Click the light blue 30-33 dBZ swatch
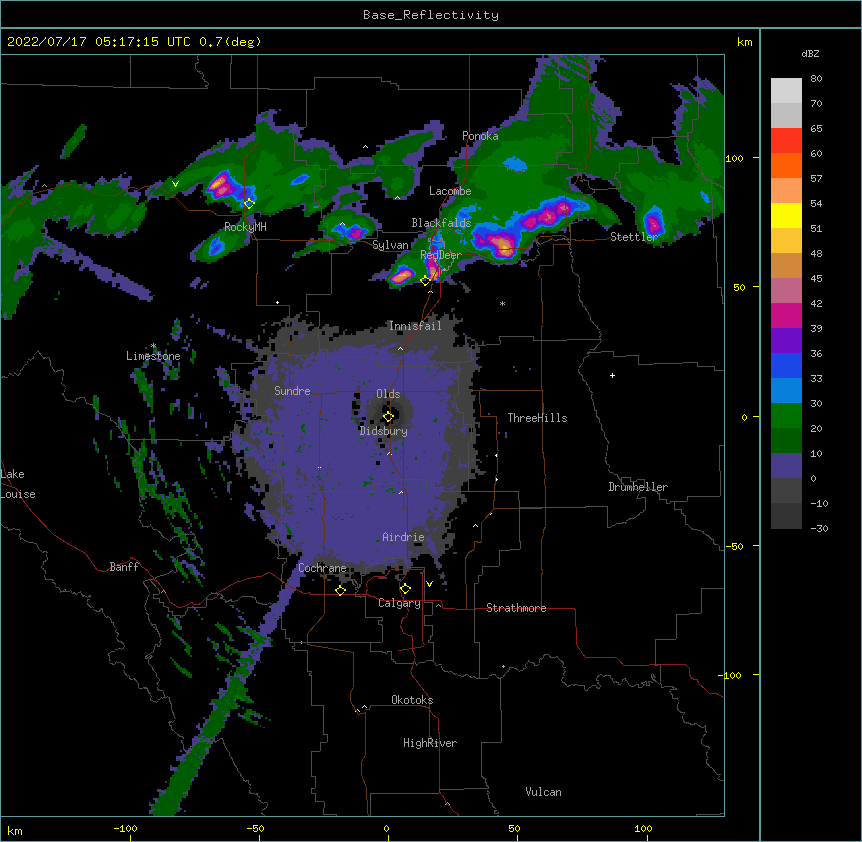862x842 pixels. (x=786, y=390)
